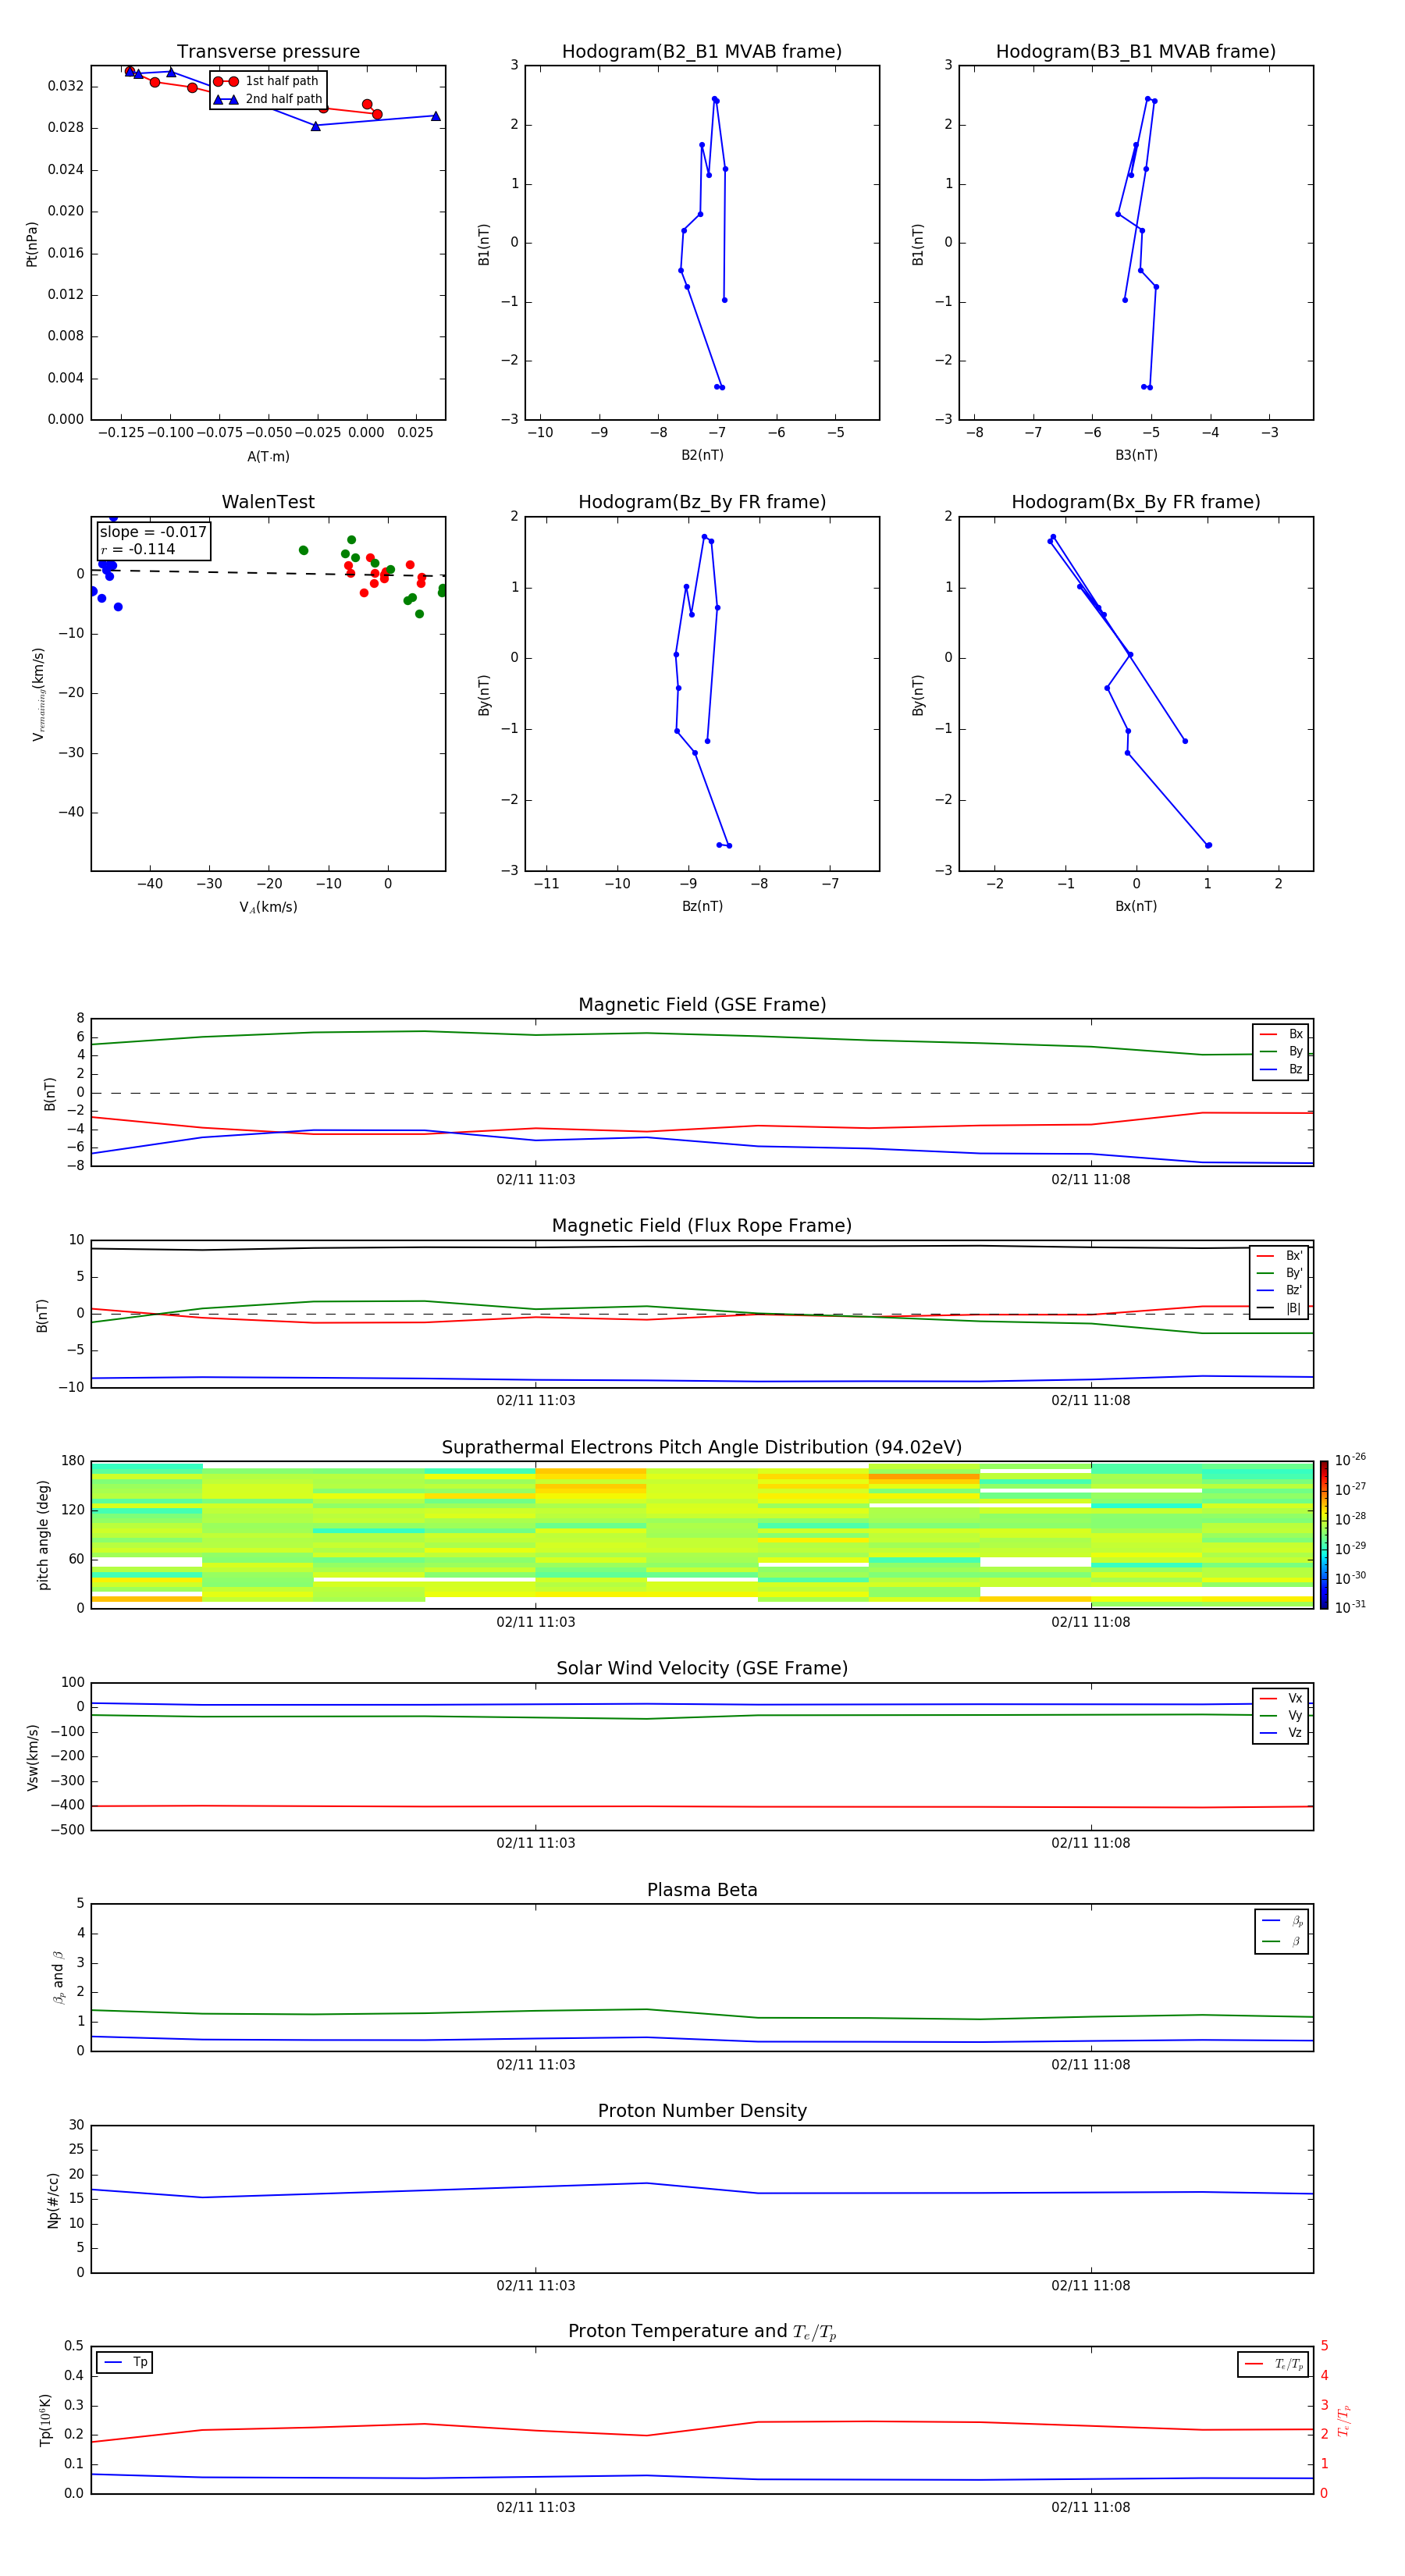This screenshot has height=2576, width=1405.
Task: Click the "Plasma Beta" plot title
Action: (702, 1890)
